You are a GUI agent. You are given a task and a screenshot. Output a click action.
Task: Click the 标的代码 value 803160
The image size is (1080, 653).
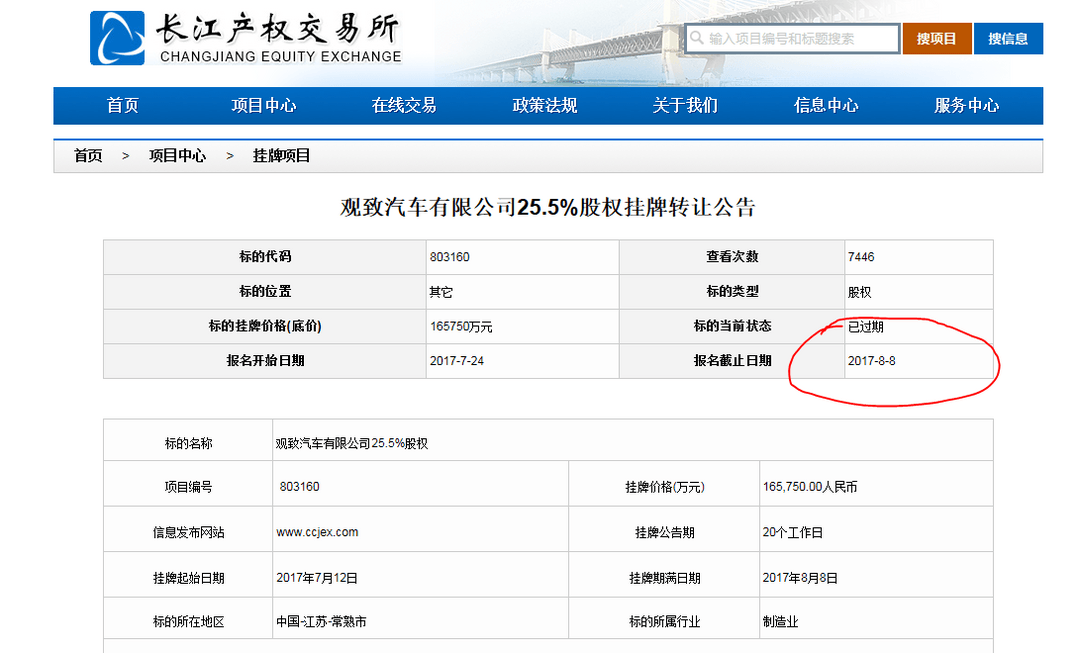[x=450, y=257]
